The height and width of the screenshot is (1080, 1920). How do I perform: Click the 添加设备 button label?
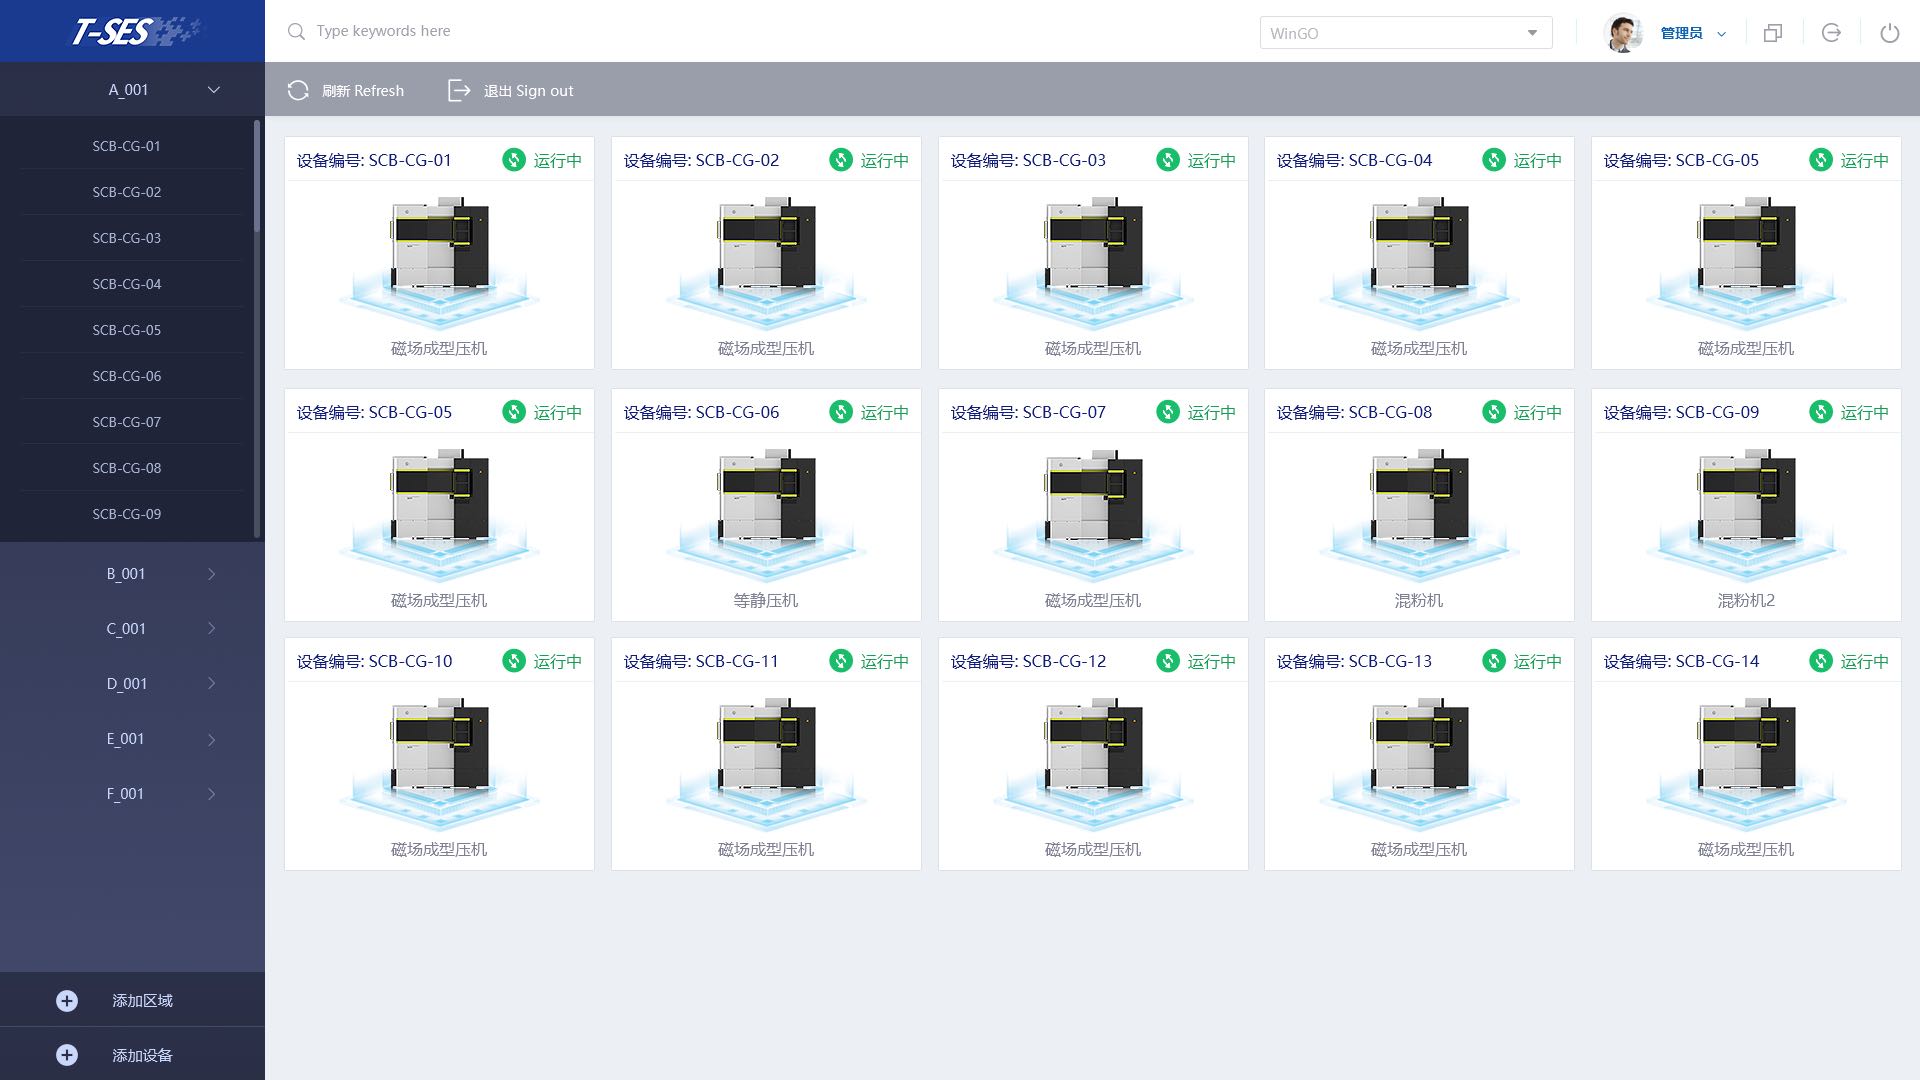[142, 1055]
